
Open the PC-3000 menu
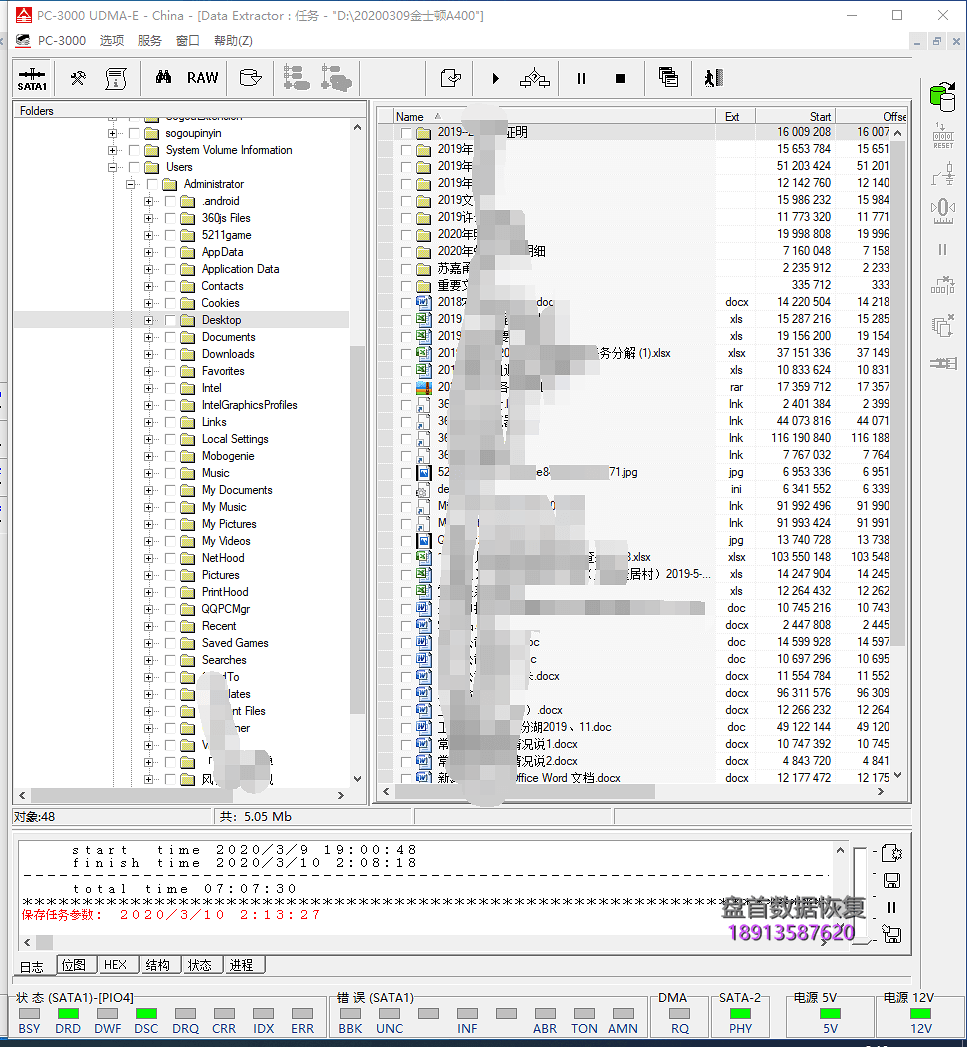tap(61, 41)
